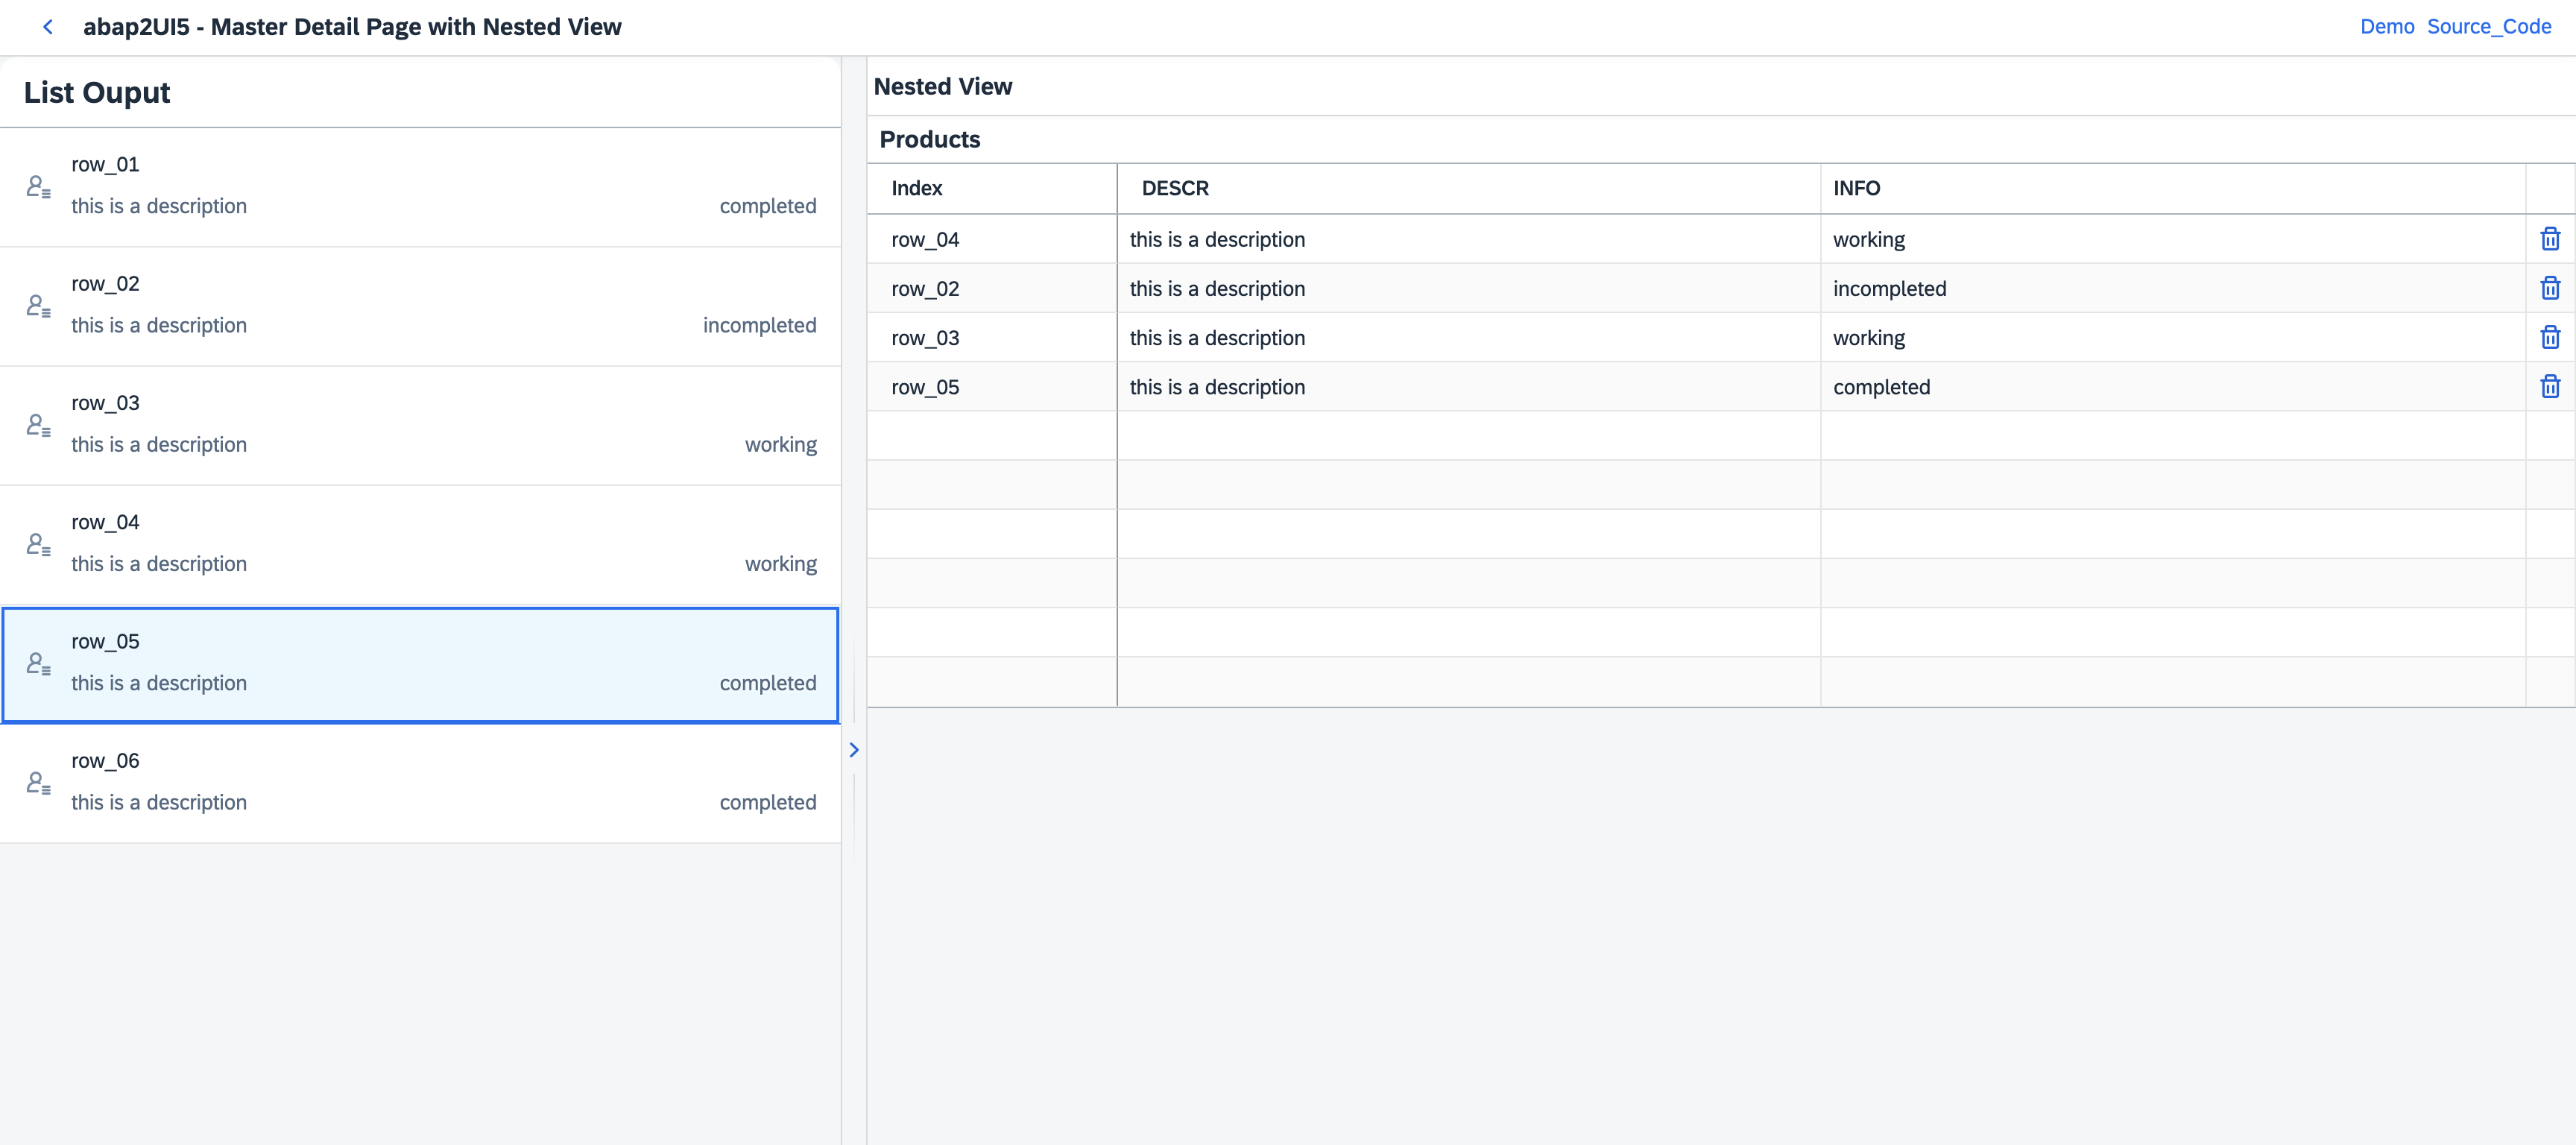
Task: Click the trash icon on the row_03 table row
Action: pyautogui.click(x=2550, y=337)
